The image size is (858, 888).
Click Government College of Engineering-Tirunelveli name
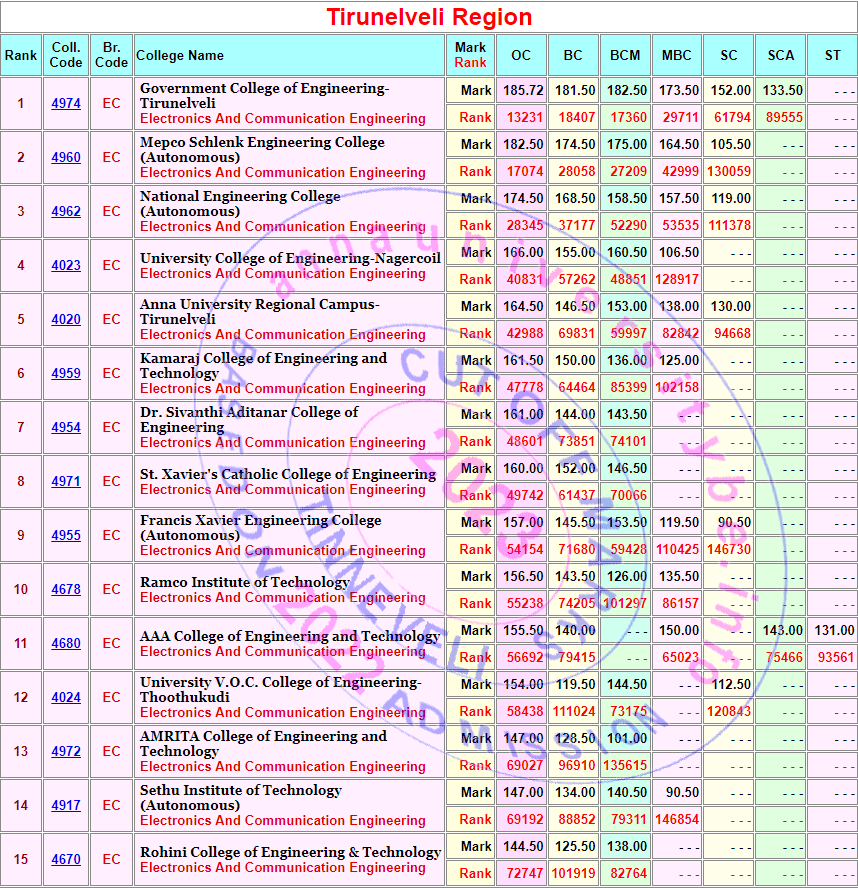point(264,96)
